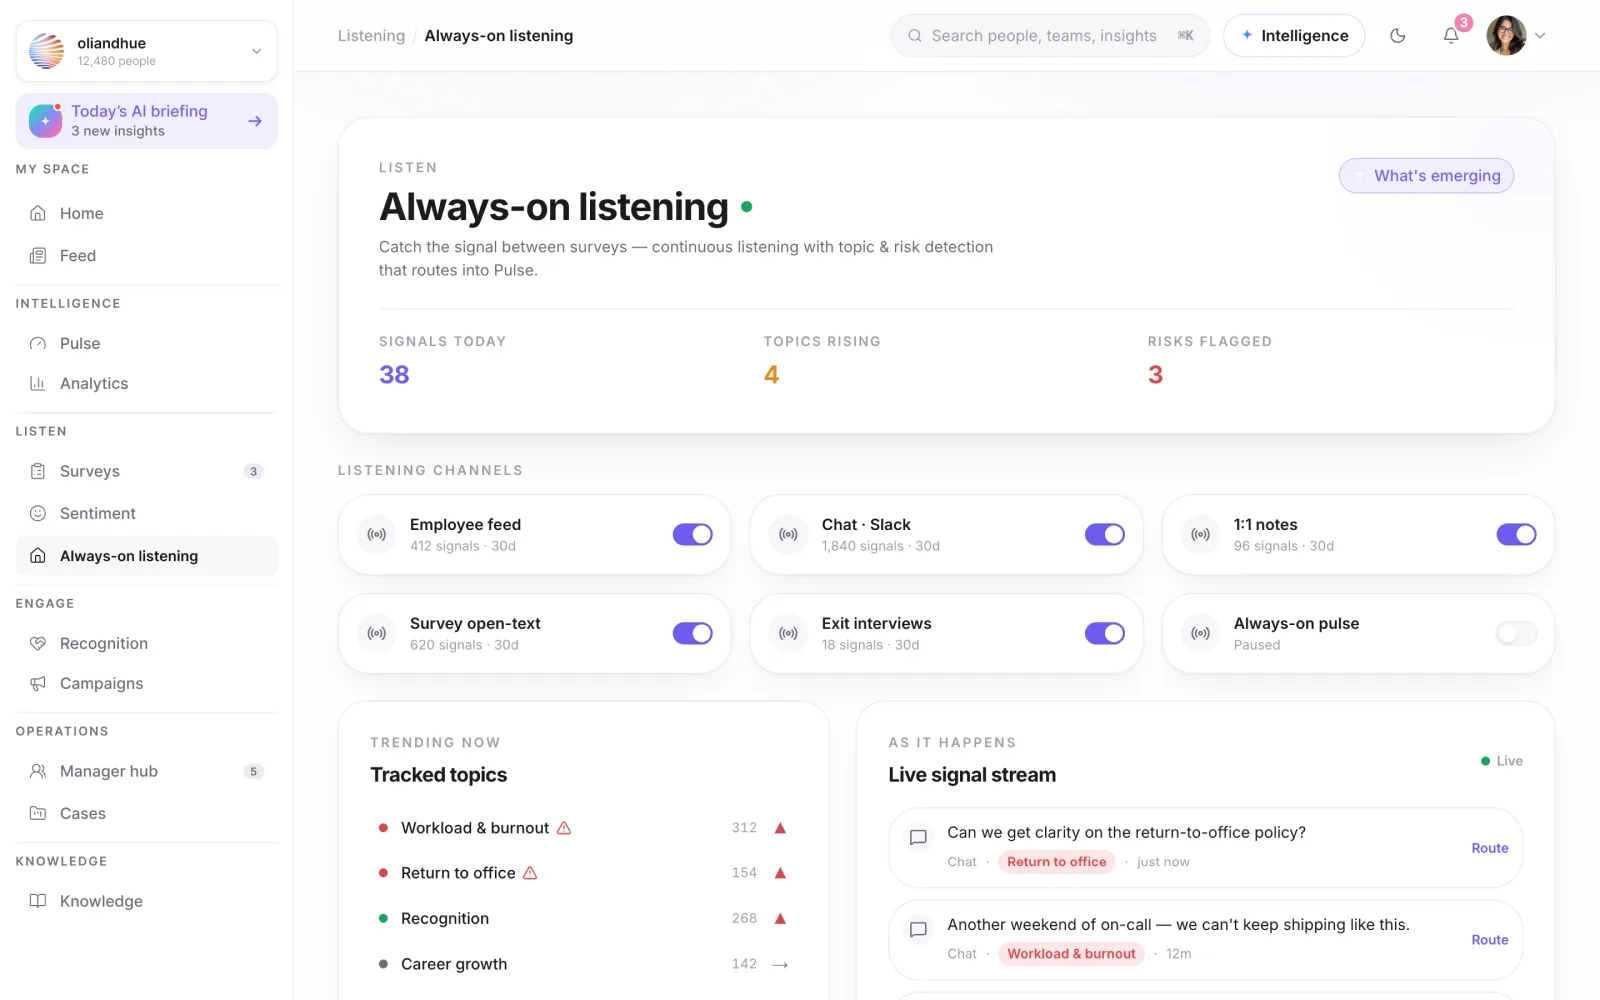The width and height of the screenshot is (1600, 1000).
Task: Click the Chat · Slack broadcast icon
Action: pyautogui.click(x=789, y=535)
